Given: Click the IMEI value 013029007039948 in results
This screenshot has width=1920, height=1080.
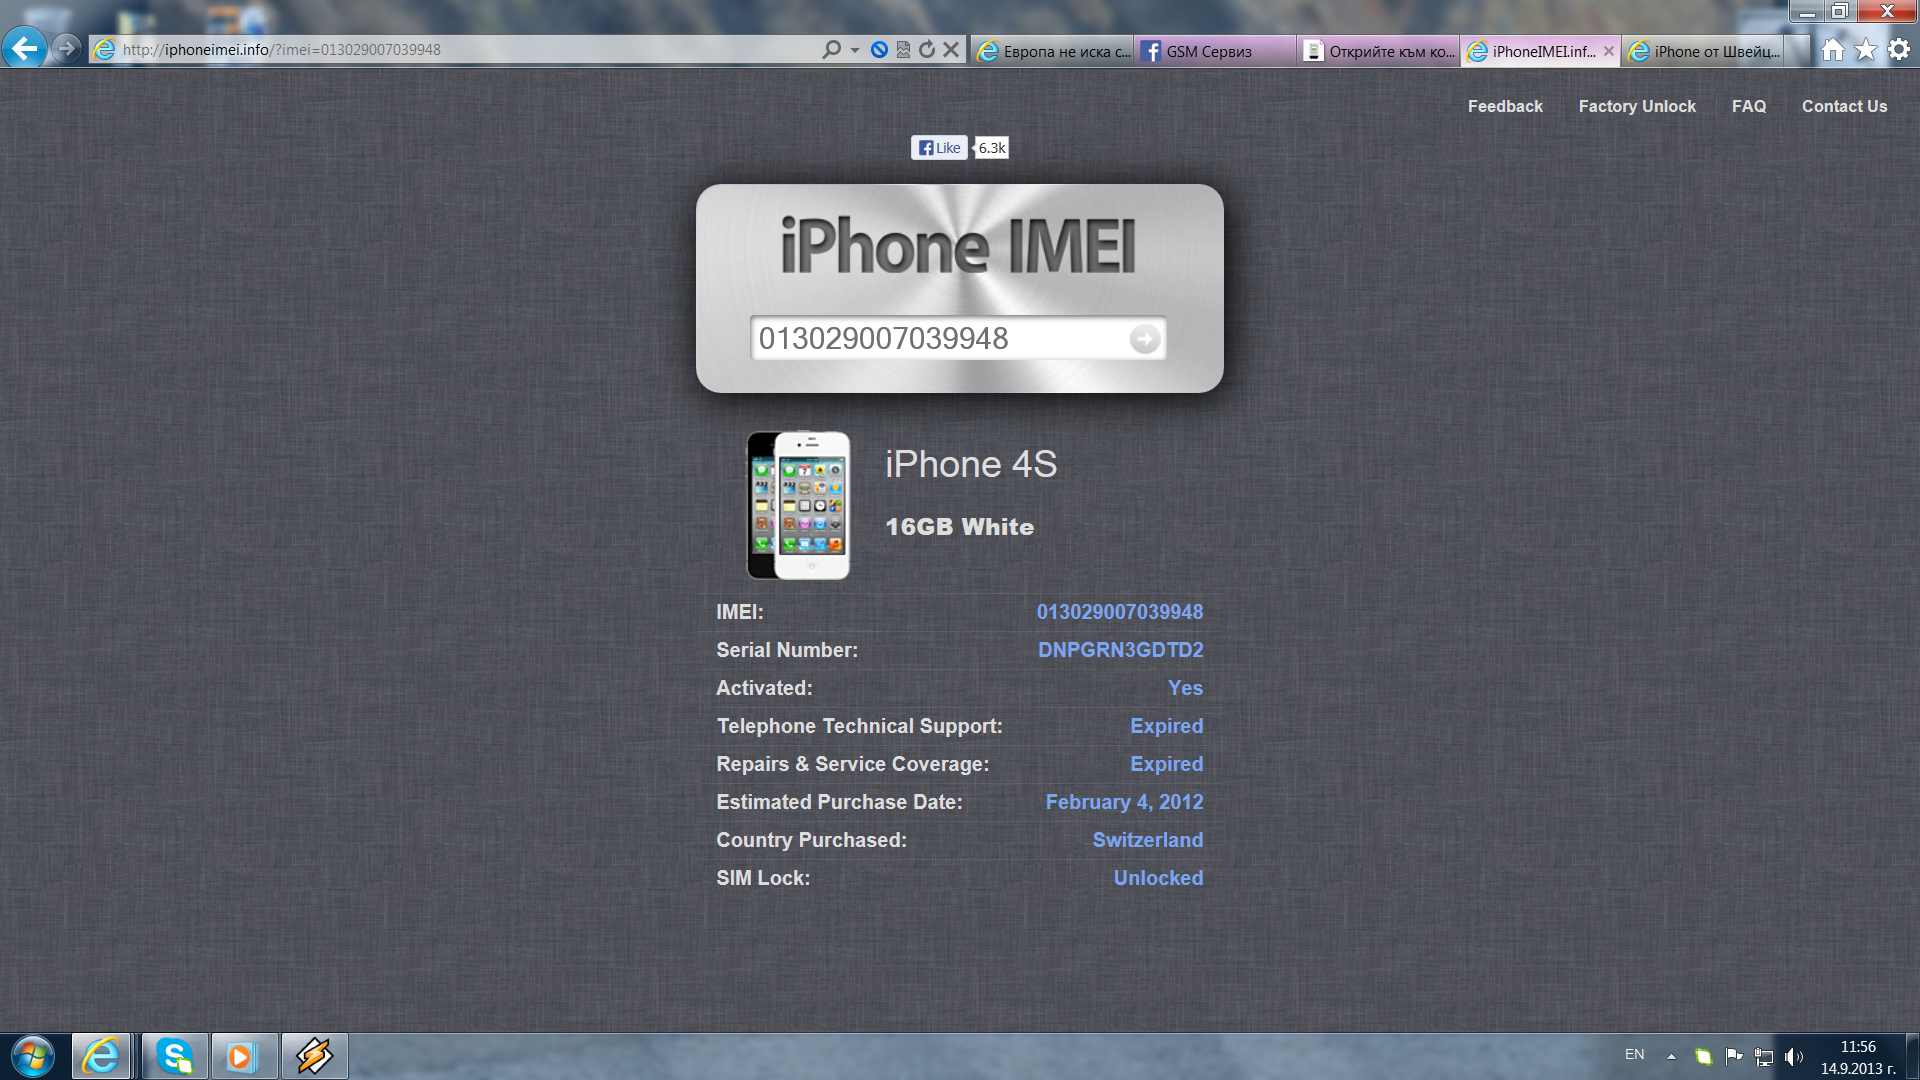Looking at the screenshot, I should (1120, 612).
